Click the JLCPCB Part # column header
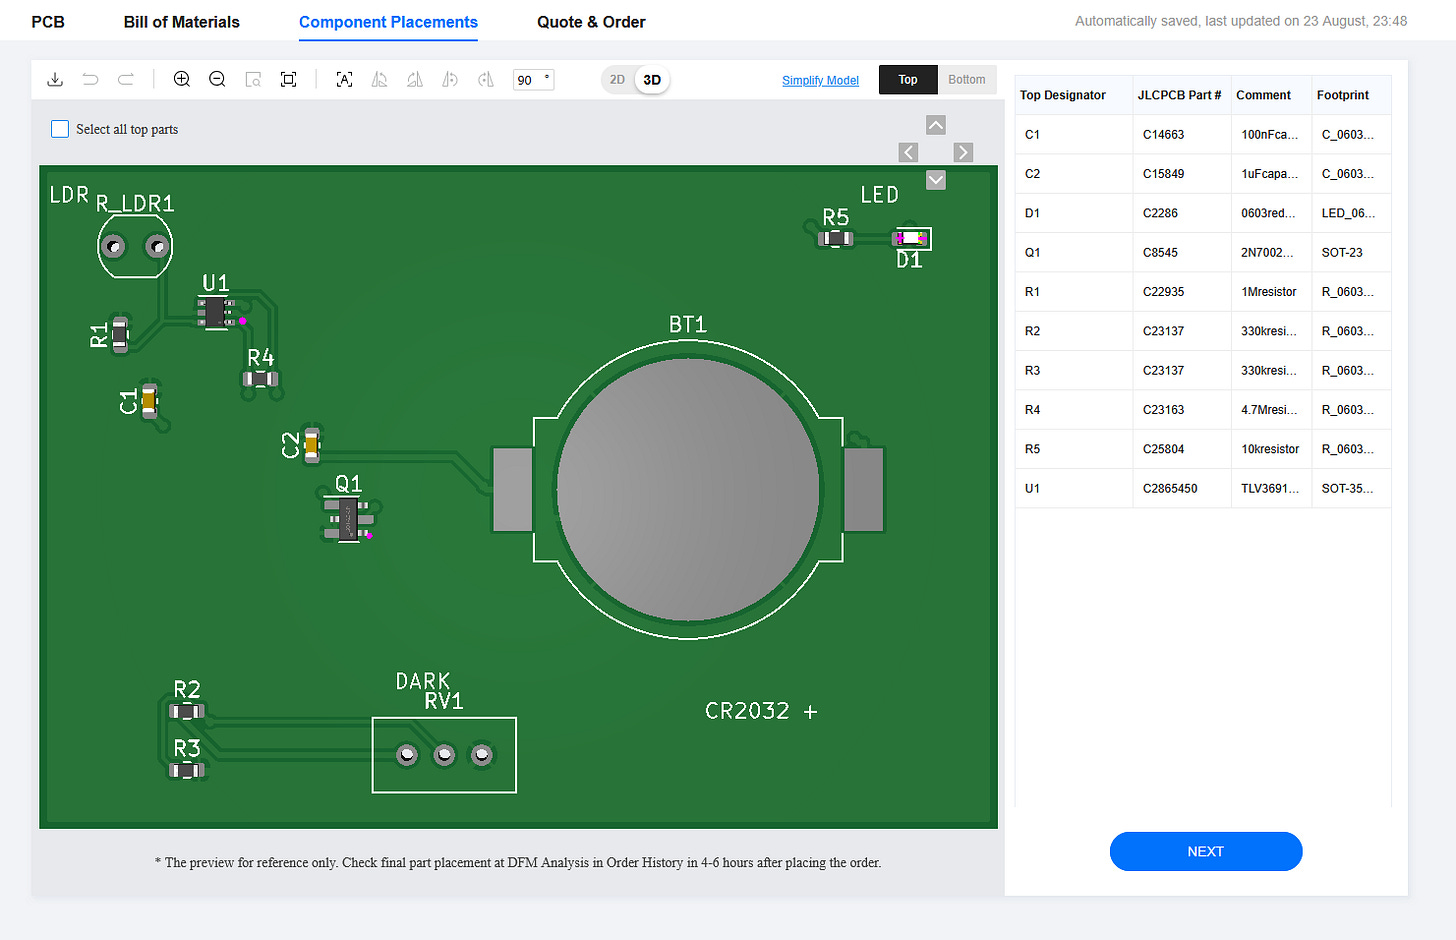This screenshot has width=1456, height=940. pyautogui.click(x=1180, y=95)
